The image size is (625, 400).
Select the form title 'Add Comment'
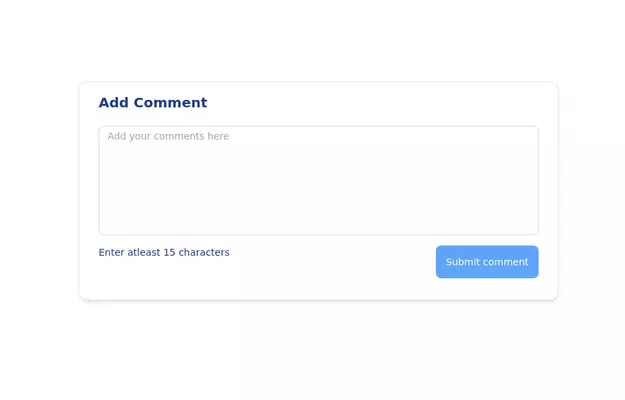pyautogui.click(x=153, y=103)
